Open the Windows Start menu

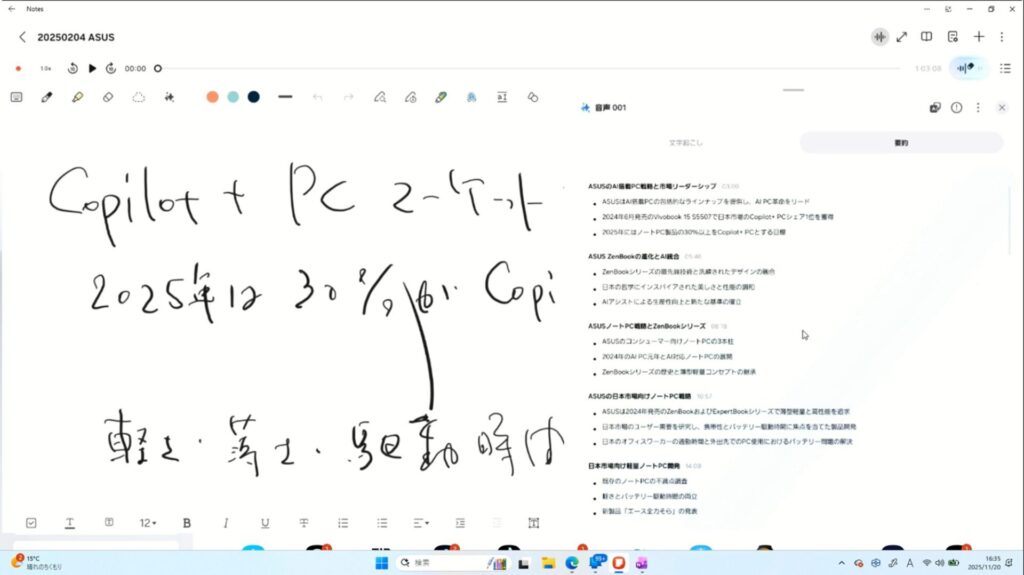(381, 563)
